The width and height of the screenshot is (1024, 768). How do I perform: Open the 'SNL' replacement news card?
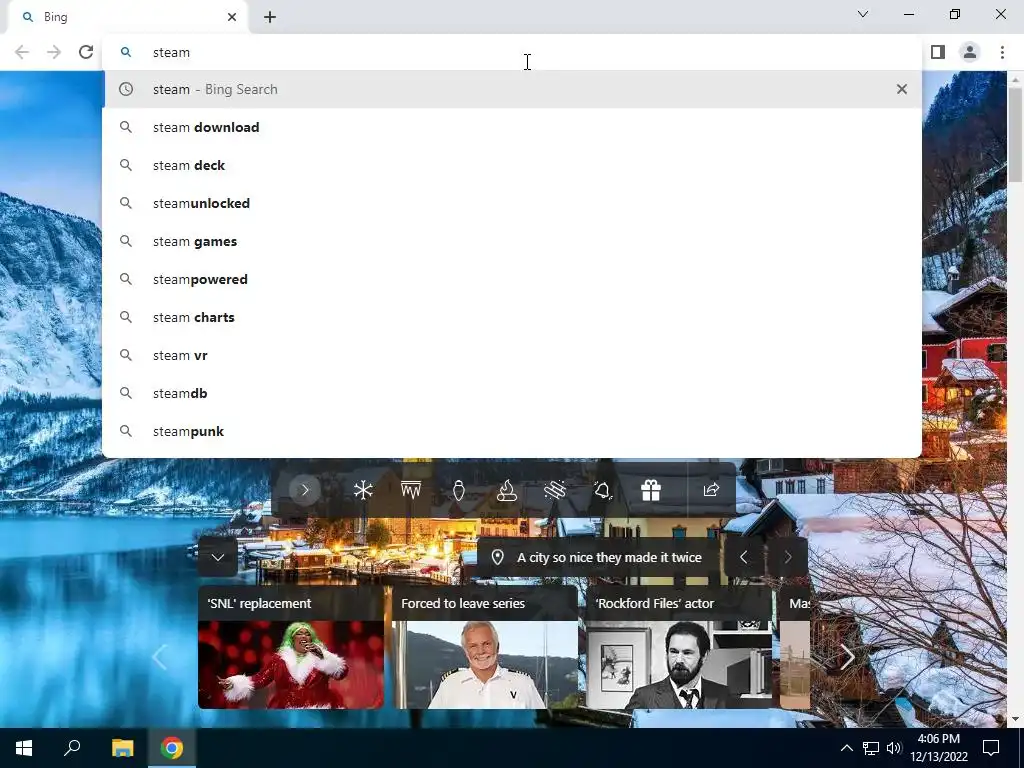[x=291, y=647]
